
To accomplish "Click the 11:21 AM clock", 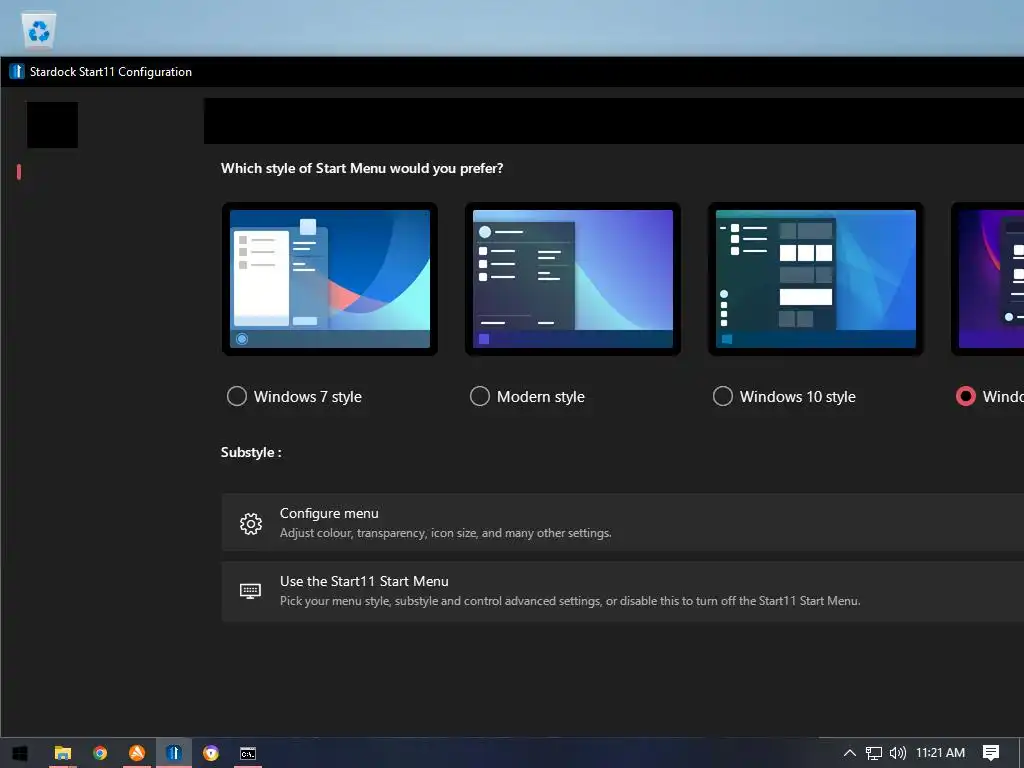I will click(x=940, y=753).
